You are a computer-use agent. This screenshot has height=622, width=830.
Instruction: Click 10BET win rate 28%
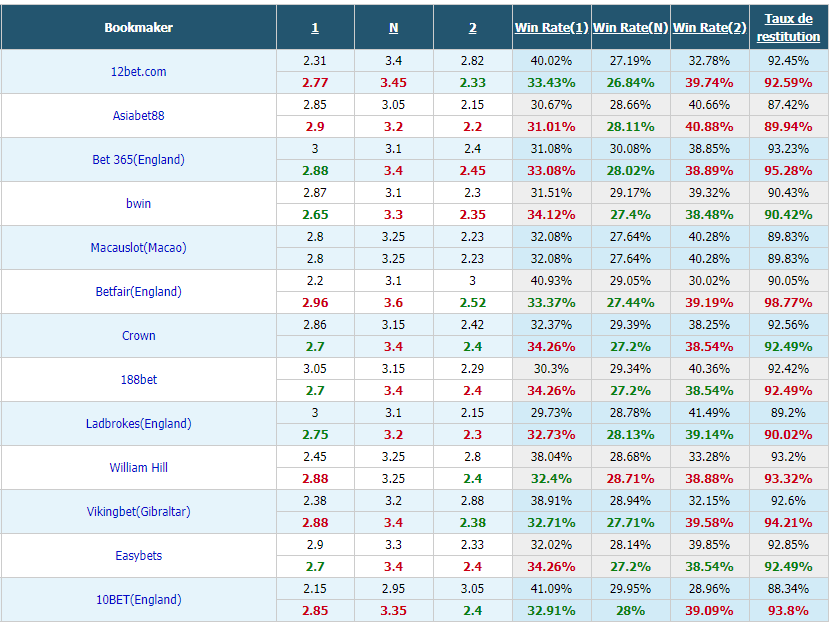[x=630, y=610]
